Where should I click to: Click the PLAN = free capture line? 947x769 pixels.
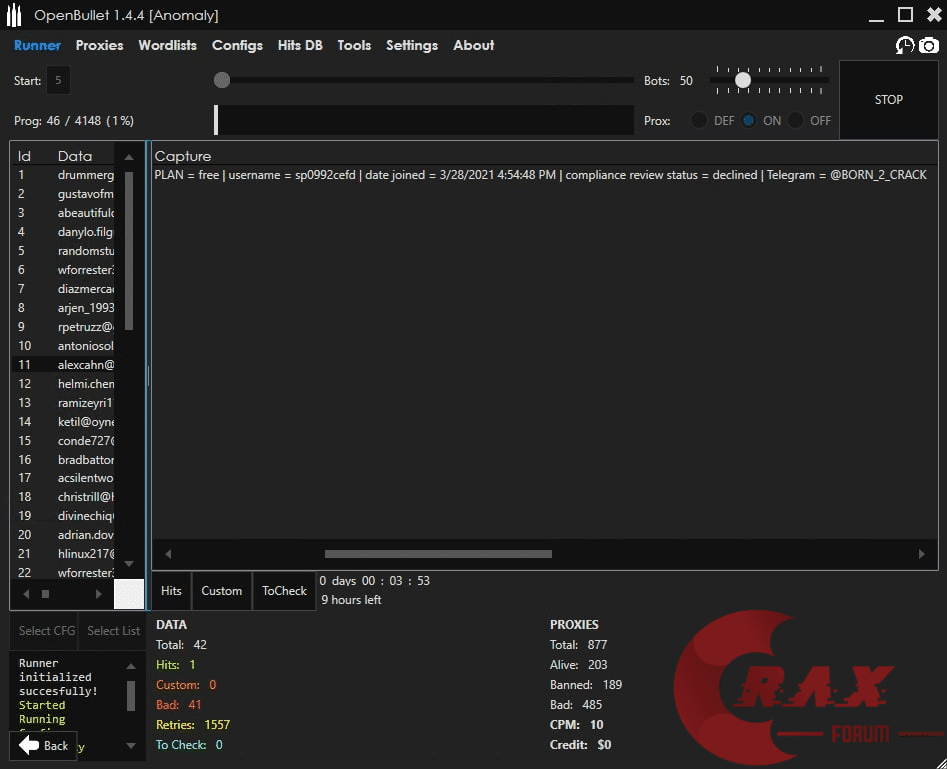click(x=541, y=175)
